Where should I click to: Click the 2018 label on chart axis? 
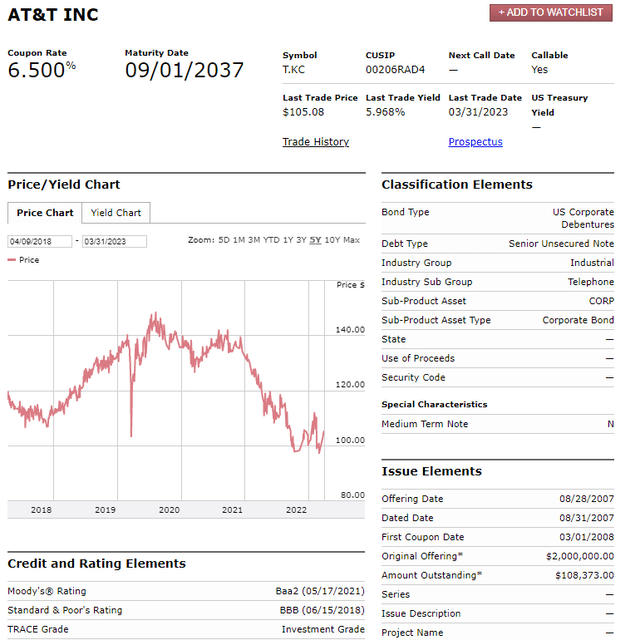(x=41, y=510)
